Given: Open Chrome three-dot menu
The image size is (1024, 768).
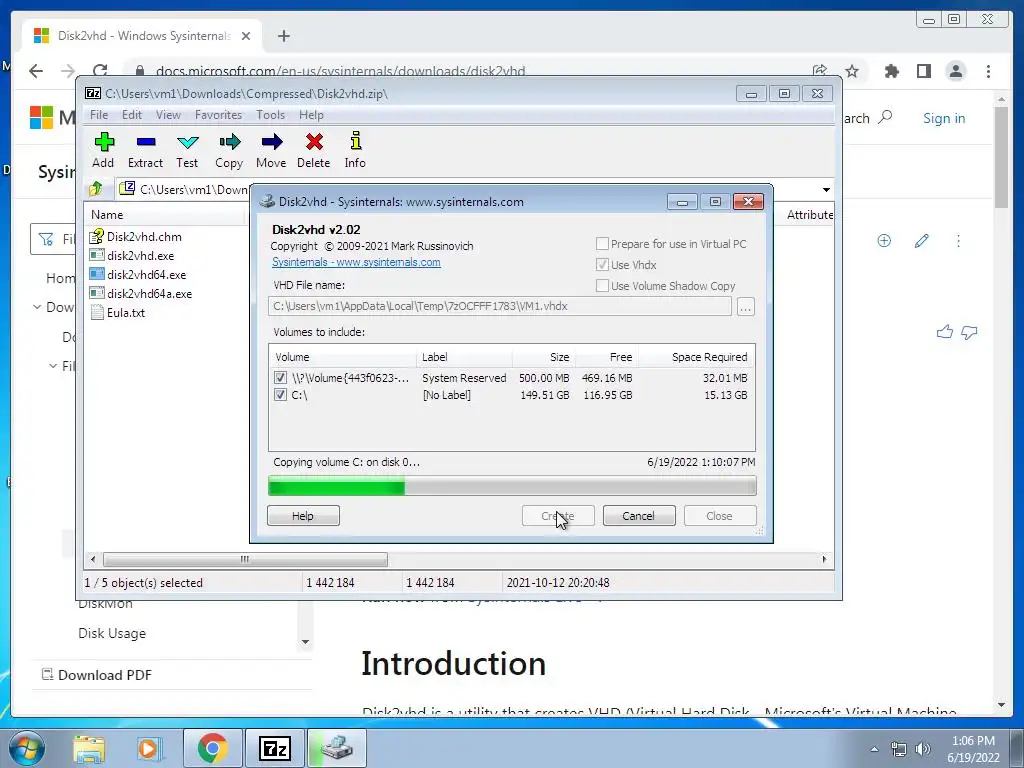Looking at the screenshot, I should [x=988, y=71].
